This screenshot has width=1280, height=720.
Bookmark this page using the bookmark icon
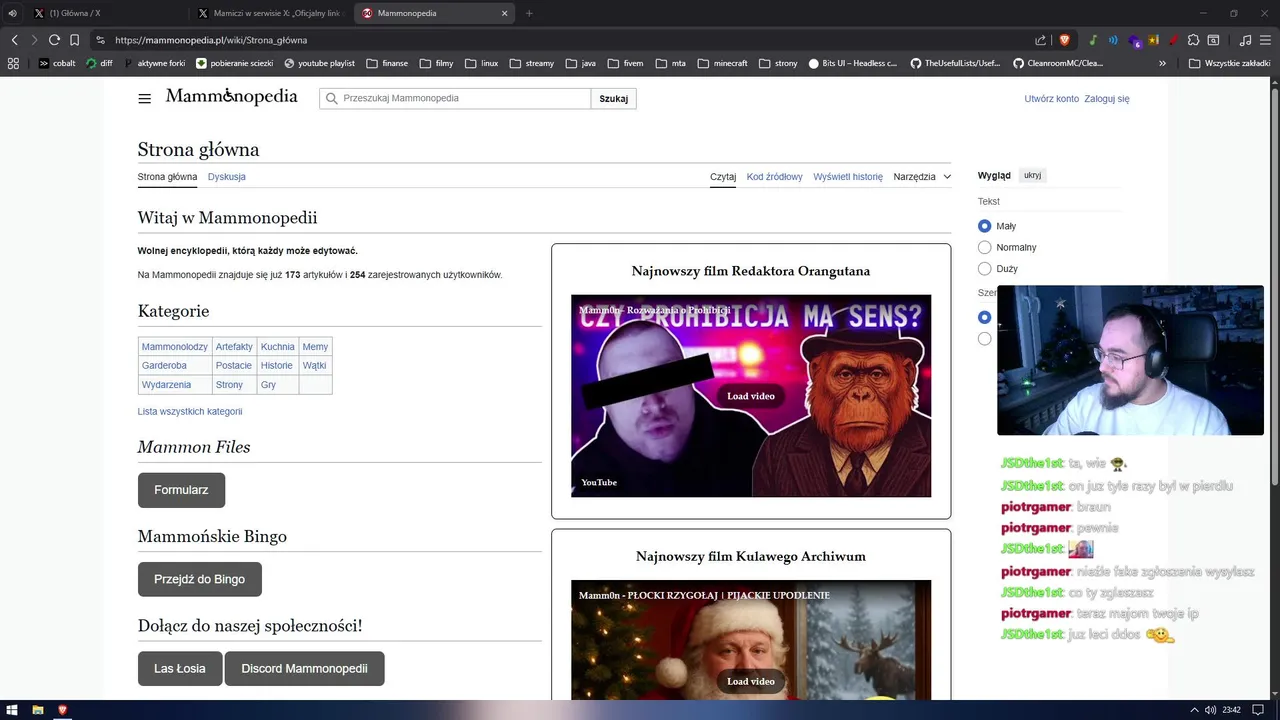(74, 40)
